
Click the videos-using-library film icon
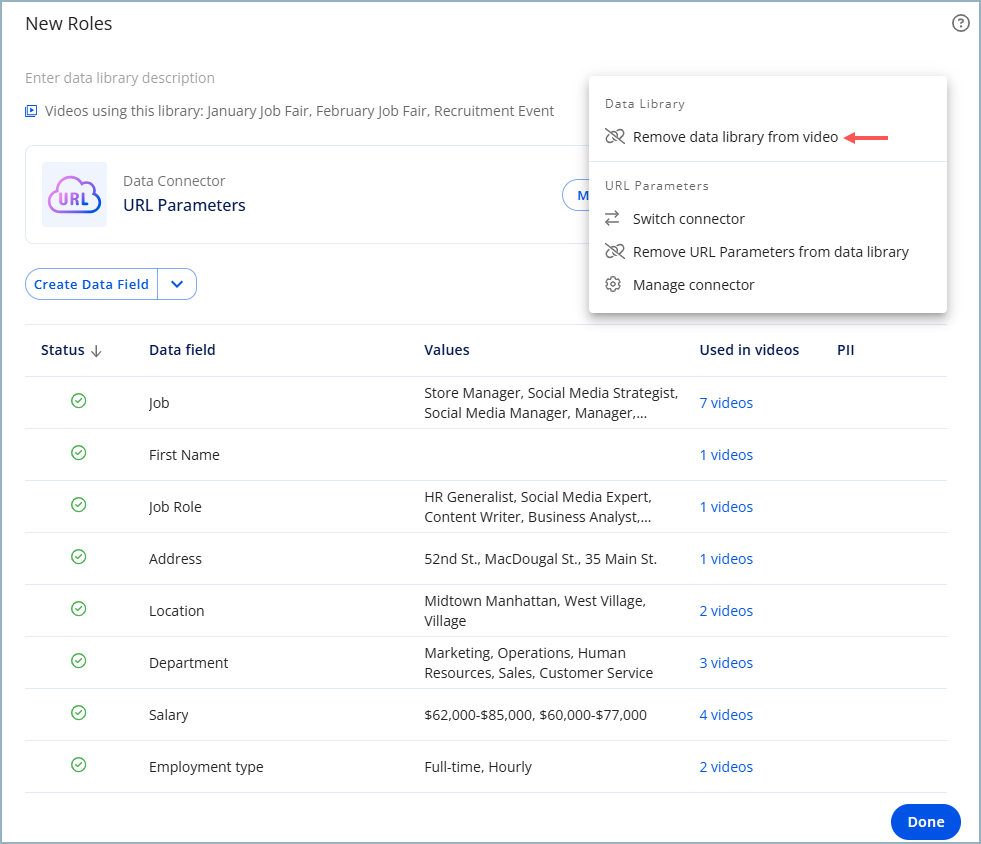click(x=31, y=111)
